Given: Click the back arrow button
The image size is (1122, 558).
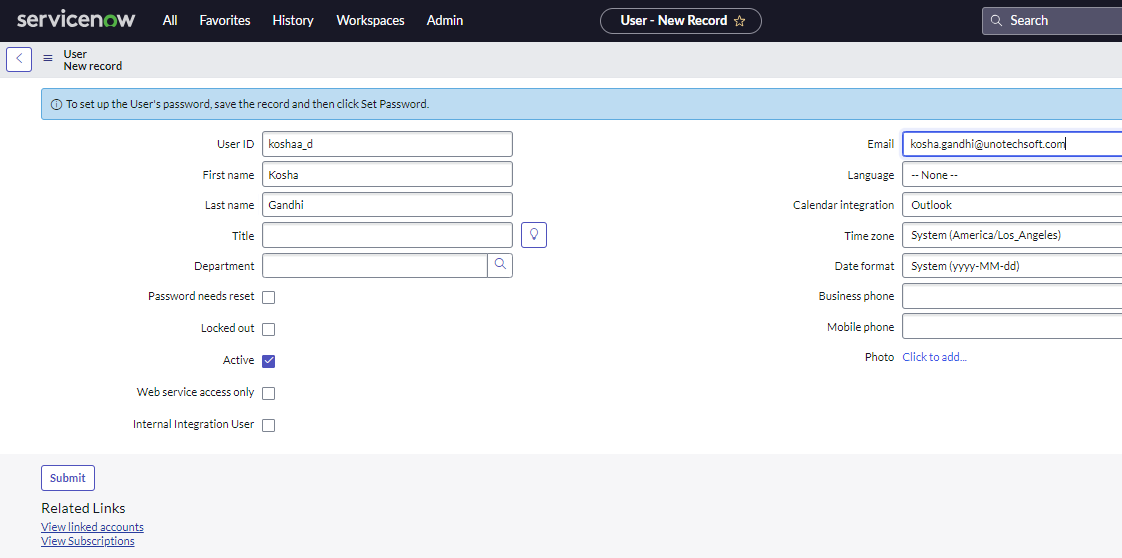Looking at the screenshot, I should [19, 59].
